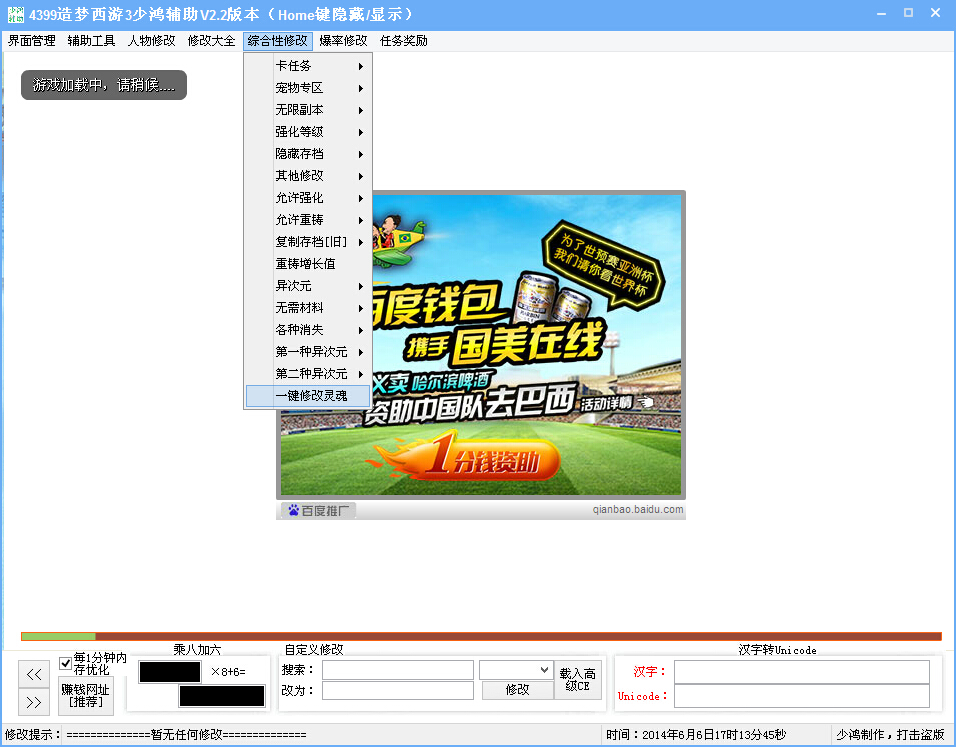The image size is (956, 747).
Task: Open the 百度钱包 advertisement banner
Action: [481, 345]
